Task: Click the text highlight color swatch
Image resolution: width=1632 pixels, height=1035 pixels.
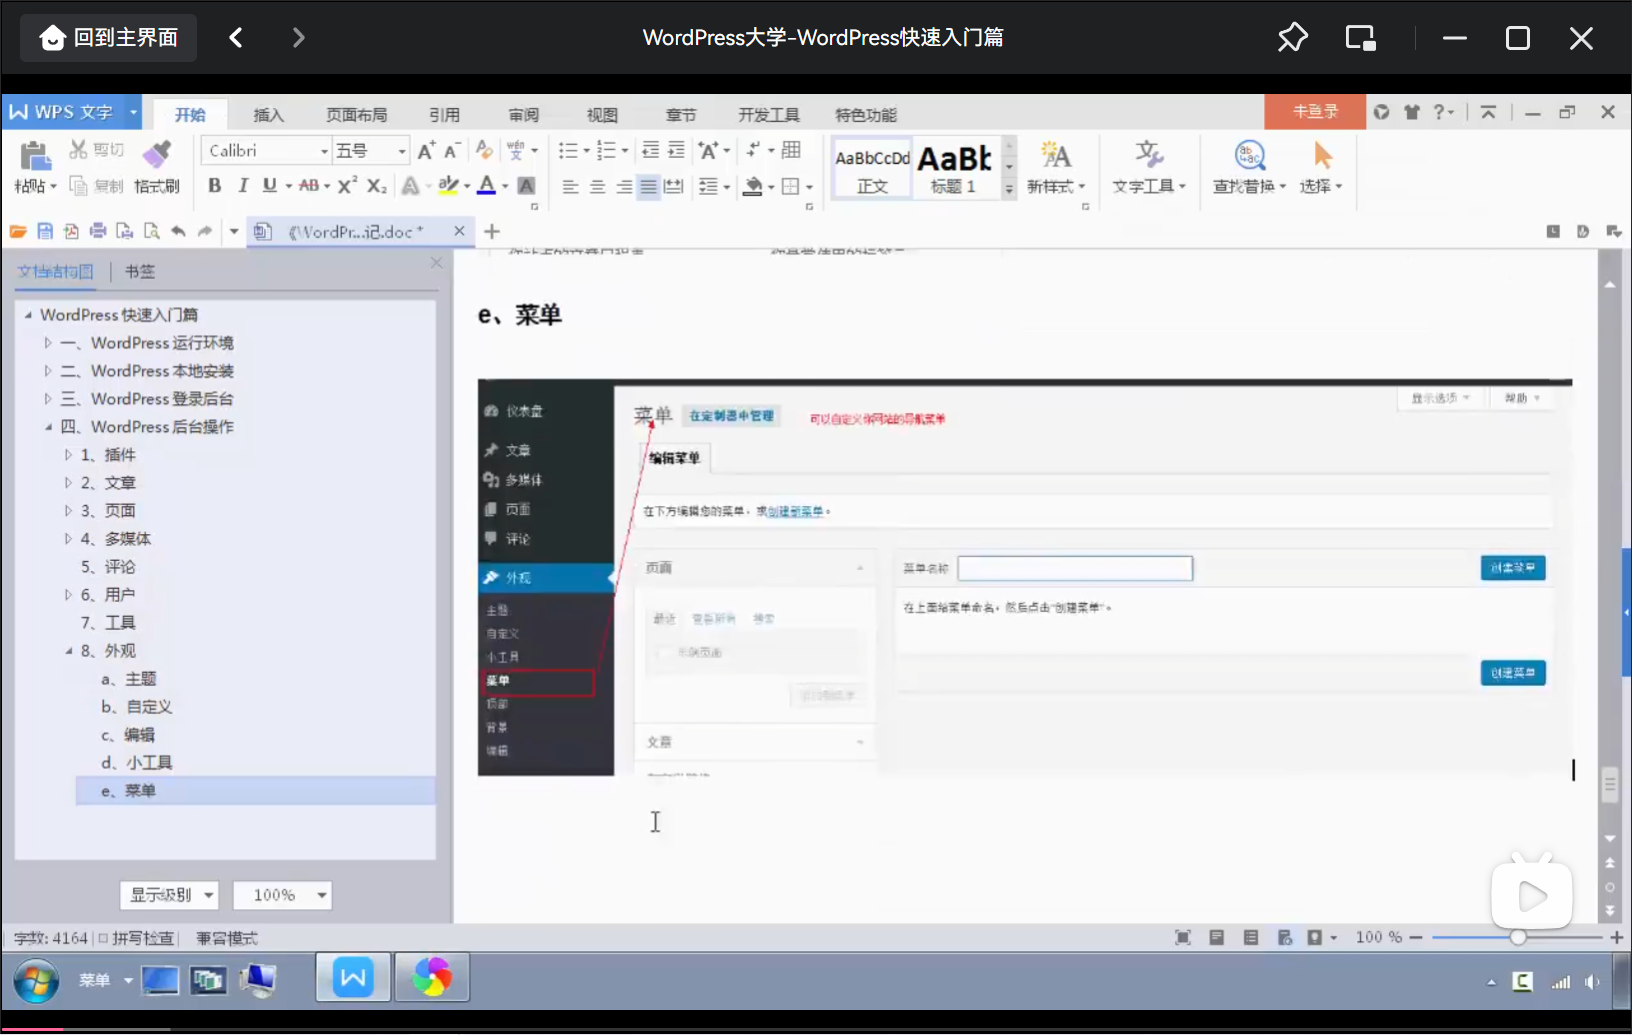Action: click(x=448, y=185)
